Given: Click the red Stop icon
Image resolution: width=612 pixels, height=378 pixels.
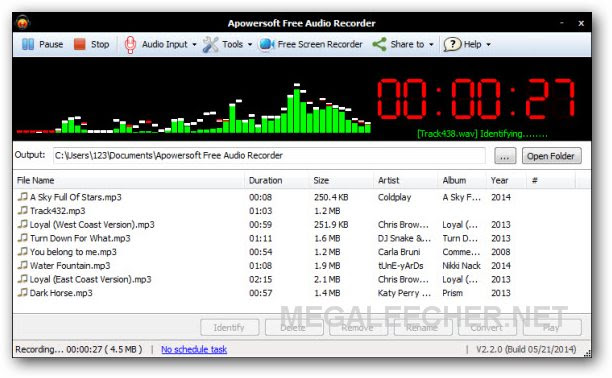Looking at the screenshot, I should pos(80,44).
